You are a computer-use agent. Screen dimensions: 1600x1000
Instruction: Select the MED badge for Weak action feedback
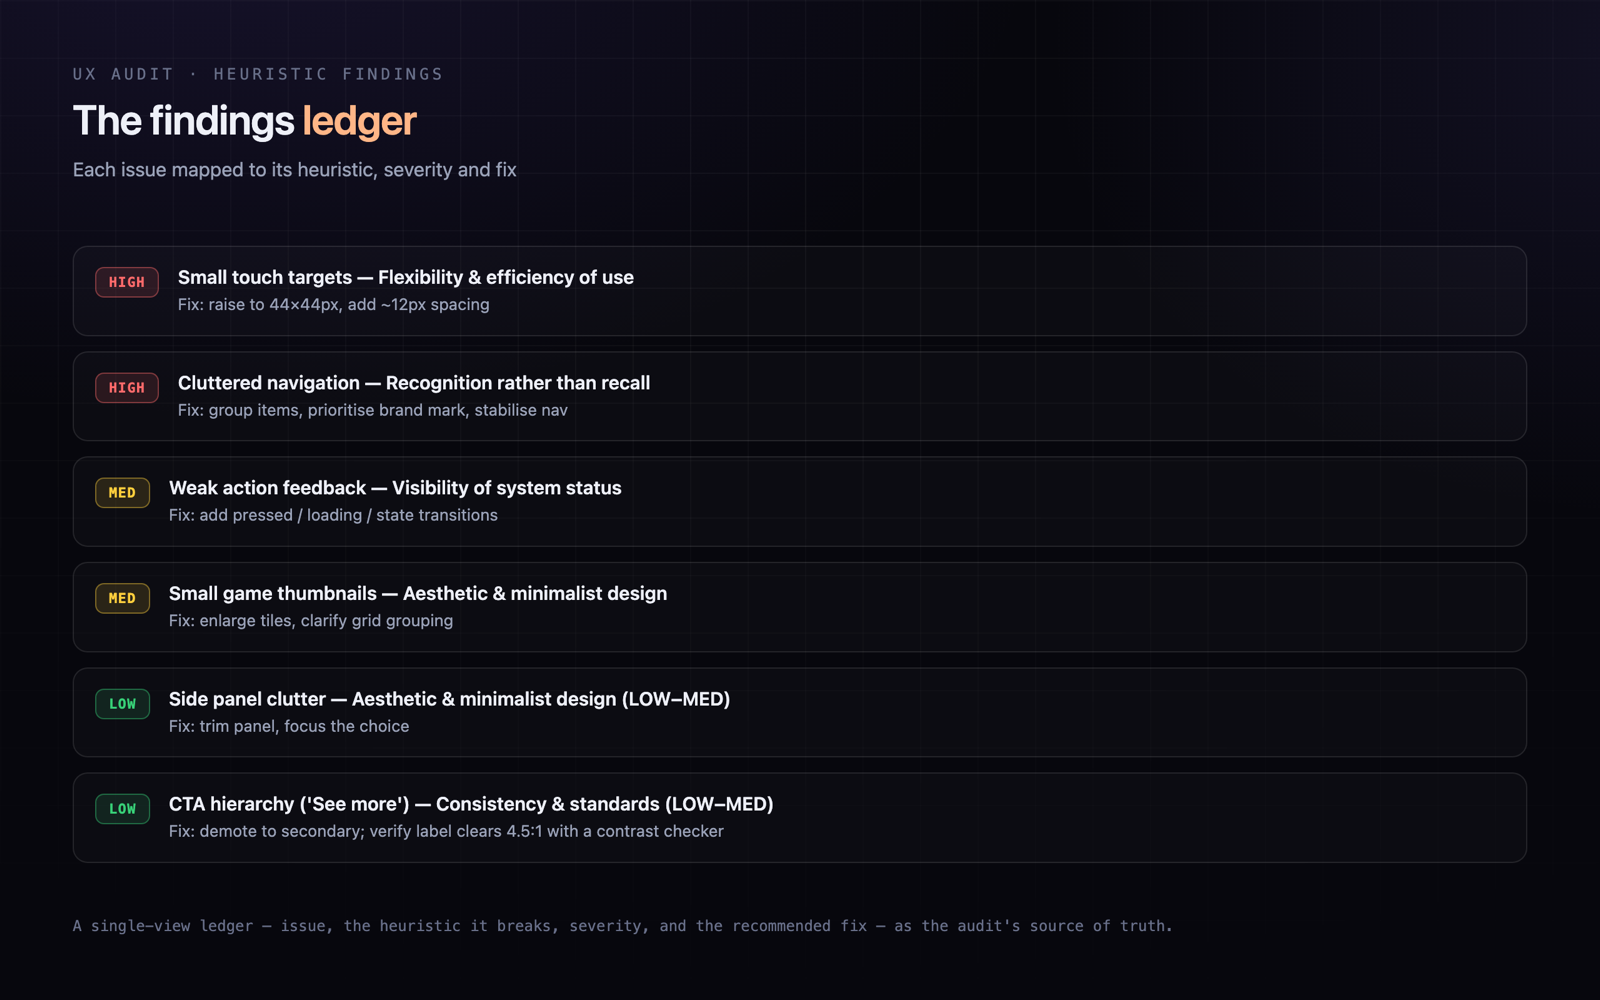click(122, 492)
